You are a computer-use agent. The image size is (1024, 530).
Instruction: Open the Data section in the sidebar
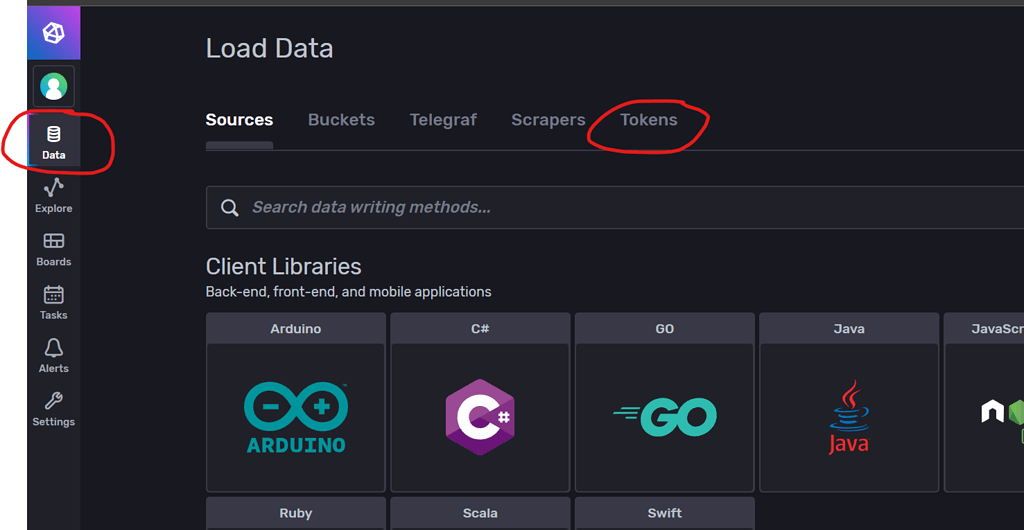(x=54, y=143)
